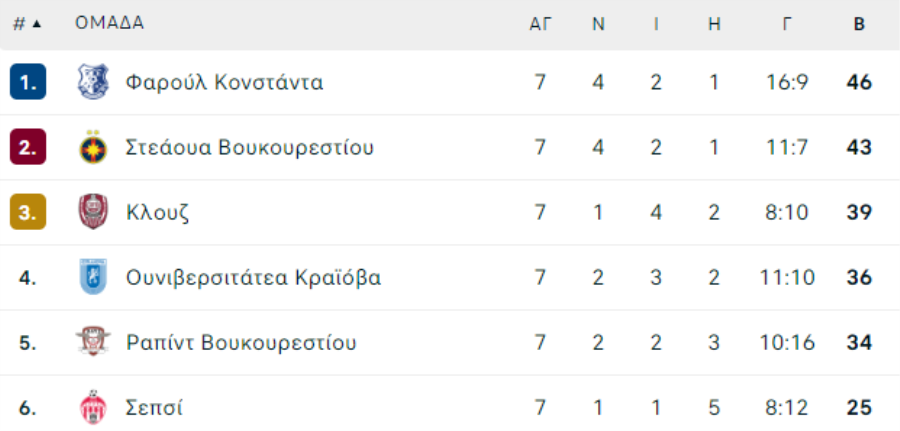Select the Σεπσί team name
The image size is (900, 431).
point(155,408)
